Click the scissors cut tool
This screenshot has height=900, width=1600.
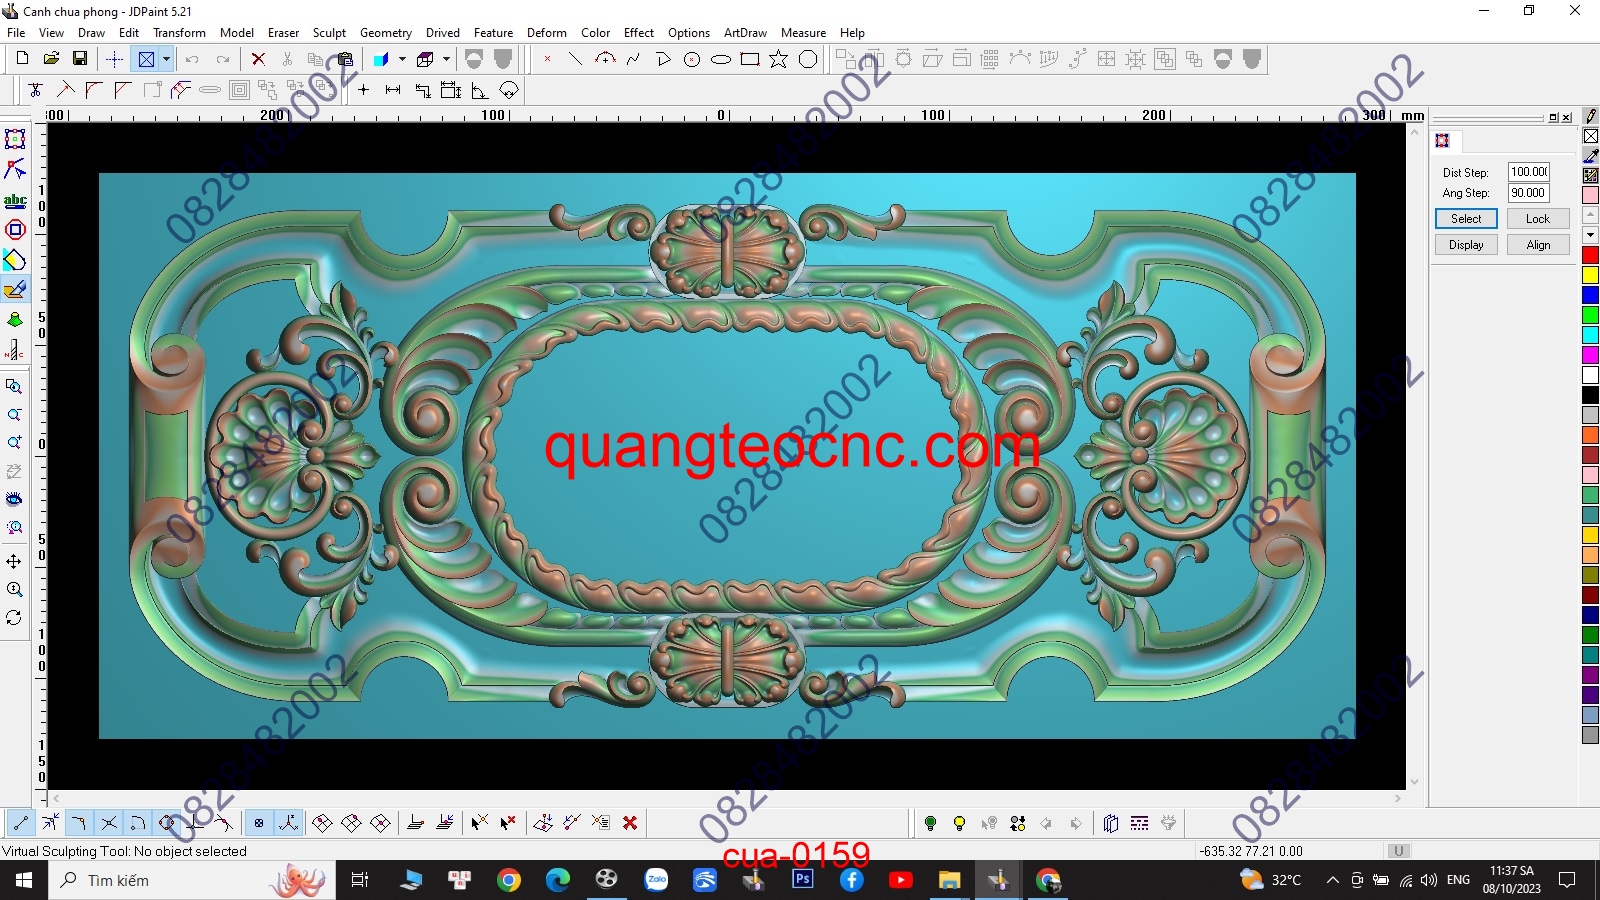coord(288,60)
